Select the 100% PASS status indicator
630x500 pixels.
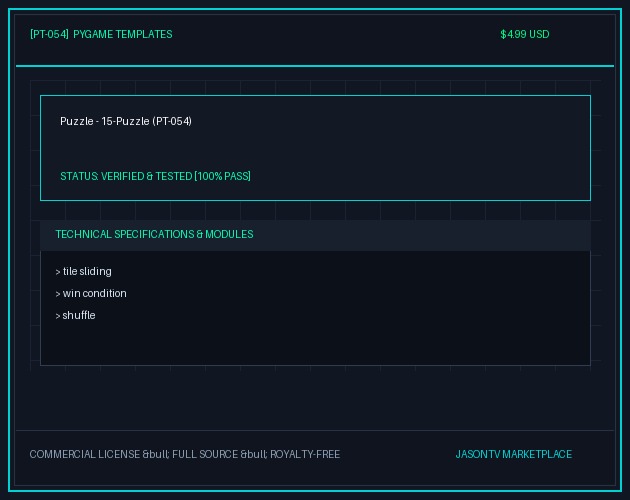(223, 176)
